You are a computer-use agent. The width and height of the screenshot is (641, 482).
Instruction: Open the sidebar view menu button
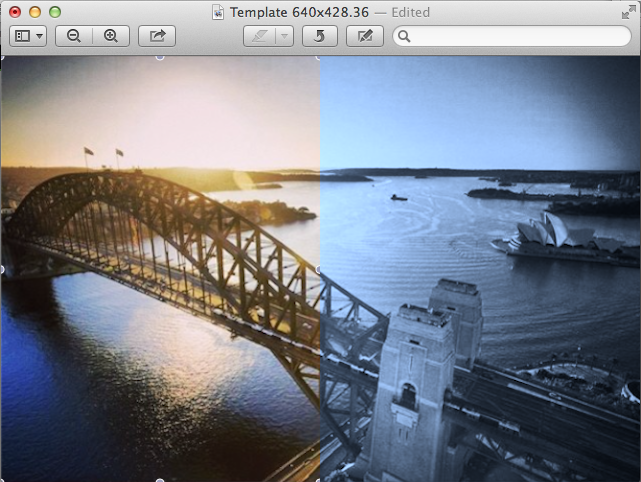[x=28, y=36]
